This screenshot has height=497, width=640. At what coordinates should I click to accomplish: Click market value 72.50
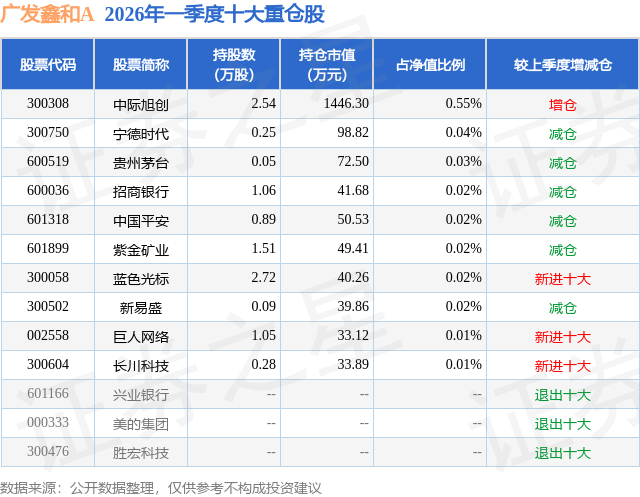353,162
